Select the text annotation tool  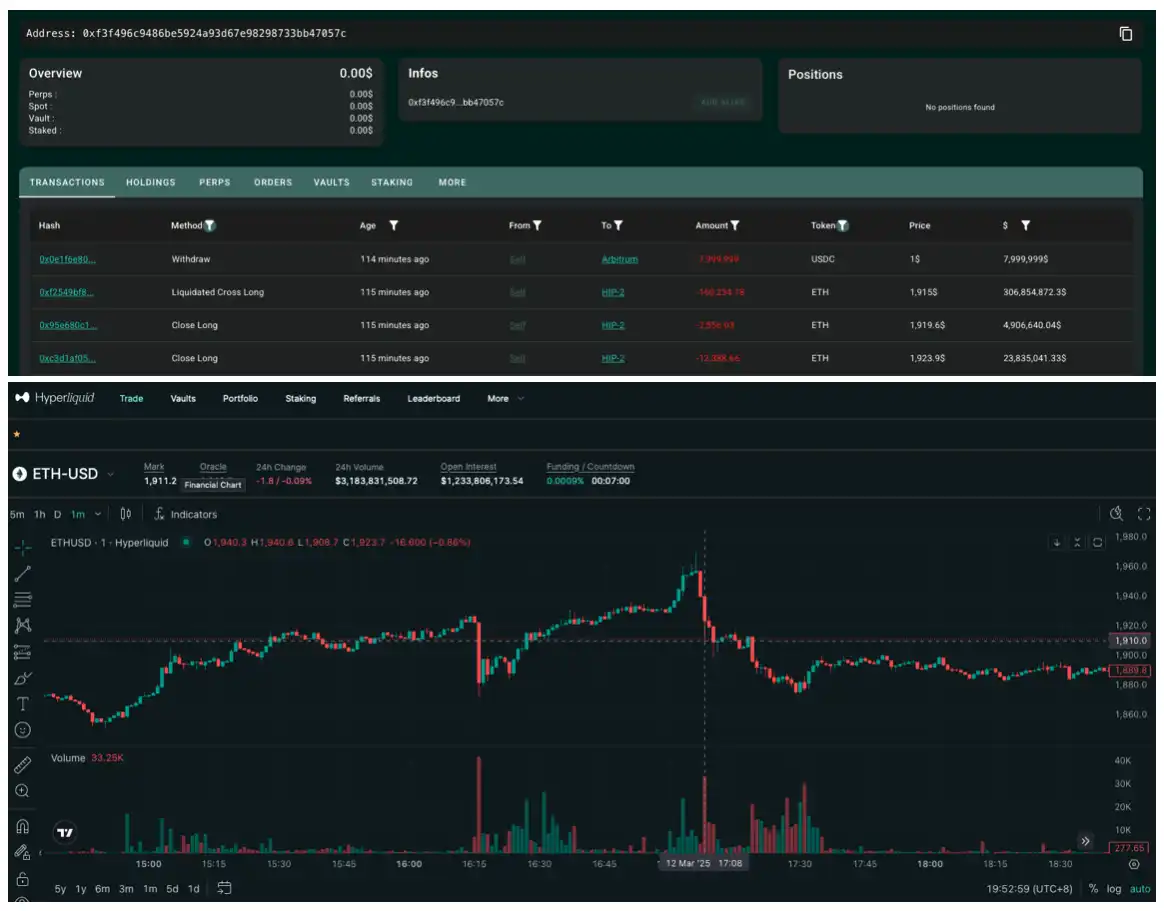[x=22, y=704]
